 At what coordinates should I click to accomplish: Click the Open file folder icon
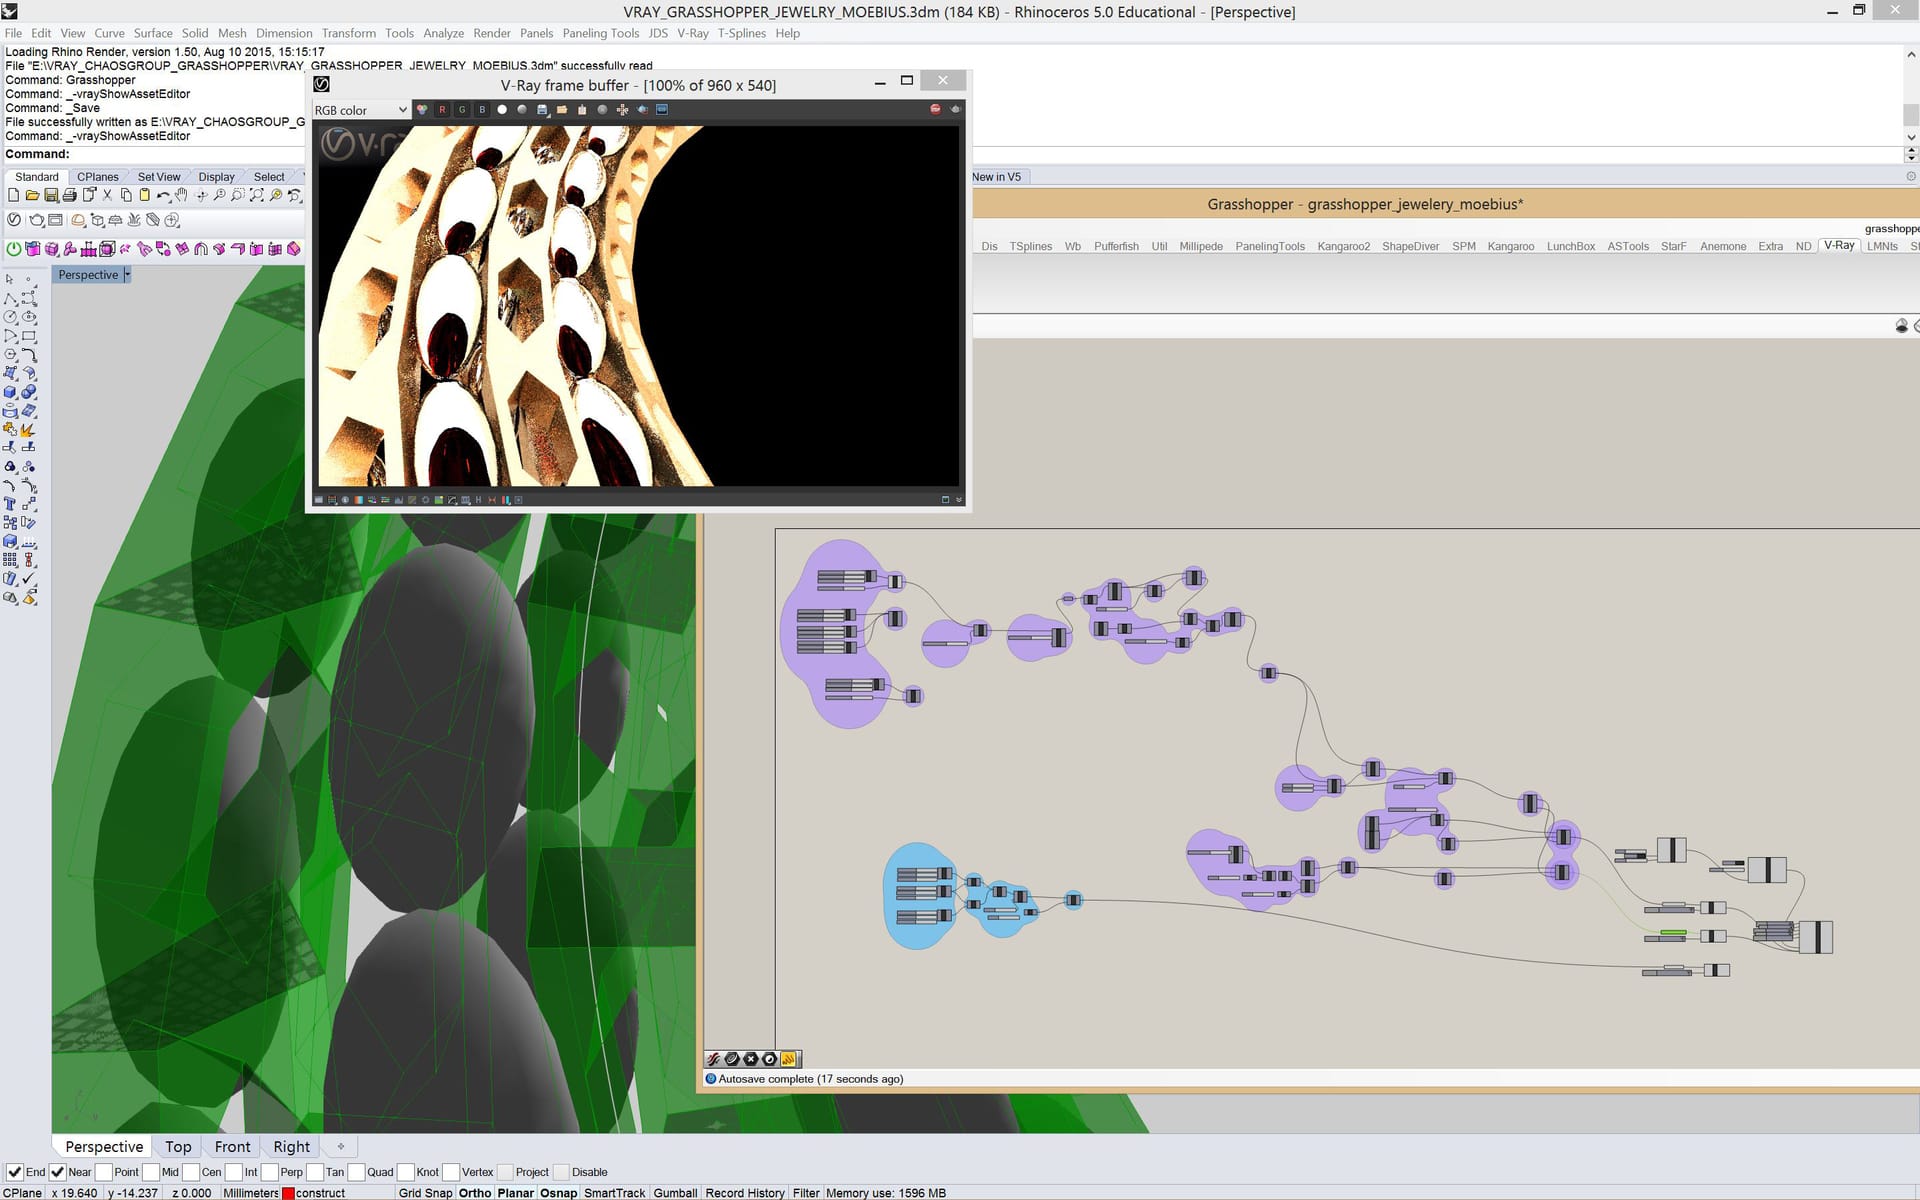point(32,195)
